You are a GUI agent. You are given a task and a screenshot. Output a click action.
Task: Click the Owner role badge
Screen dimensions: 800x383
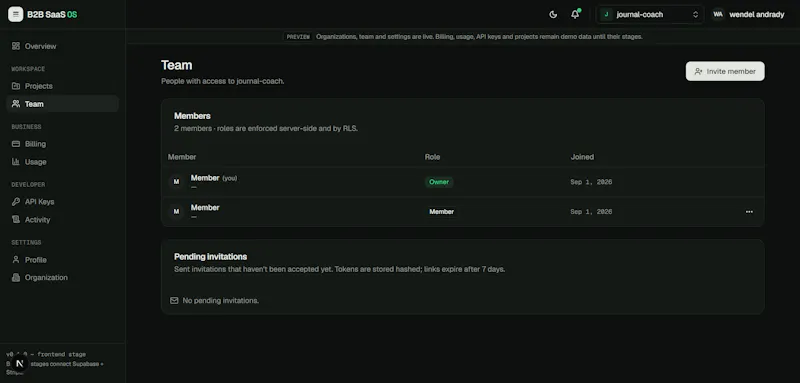point(439,182)
